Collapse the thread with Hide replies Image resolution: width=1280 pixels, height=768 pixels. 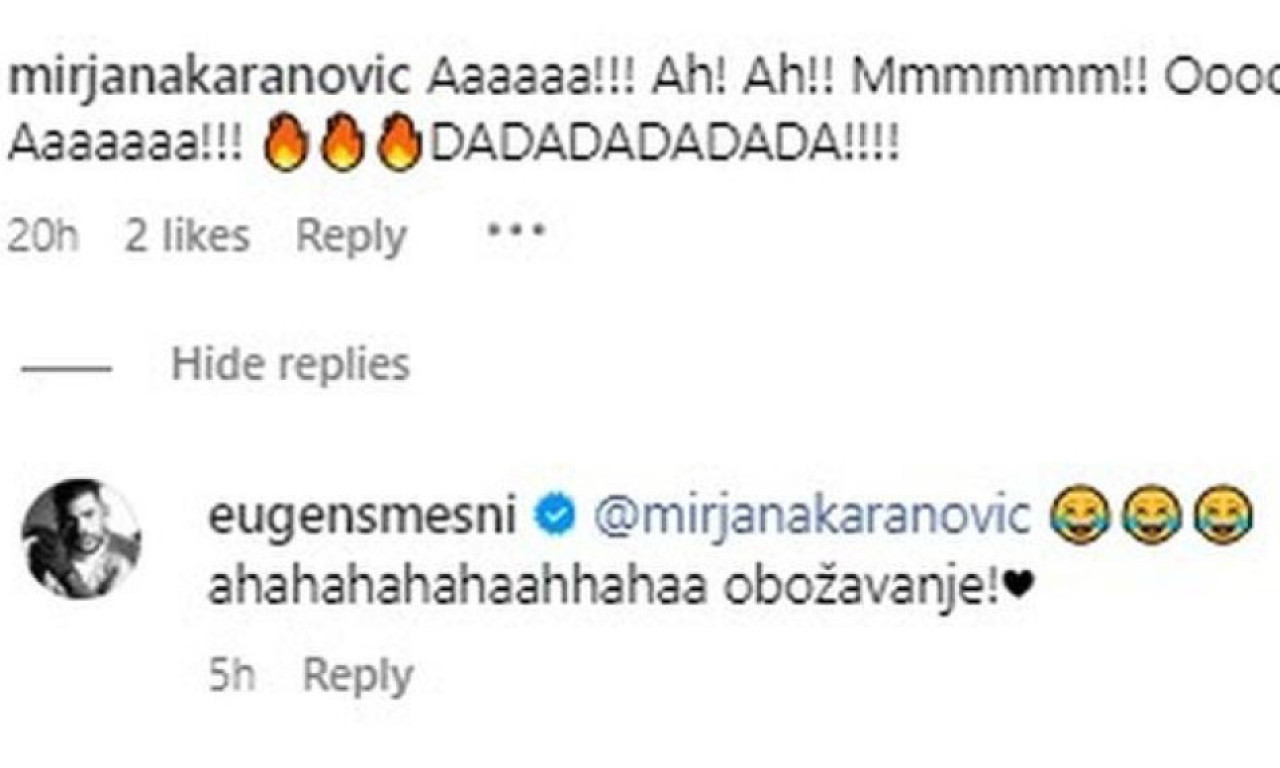[290, 364]
